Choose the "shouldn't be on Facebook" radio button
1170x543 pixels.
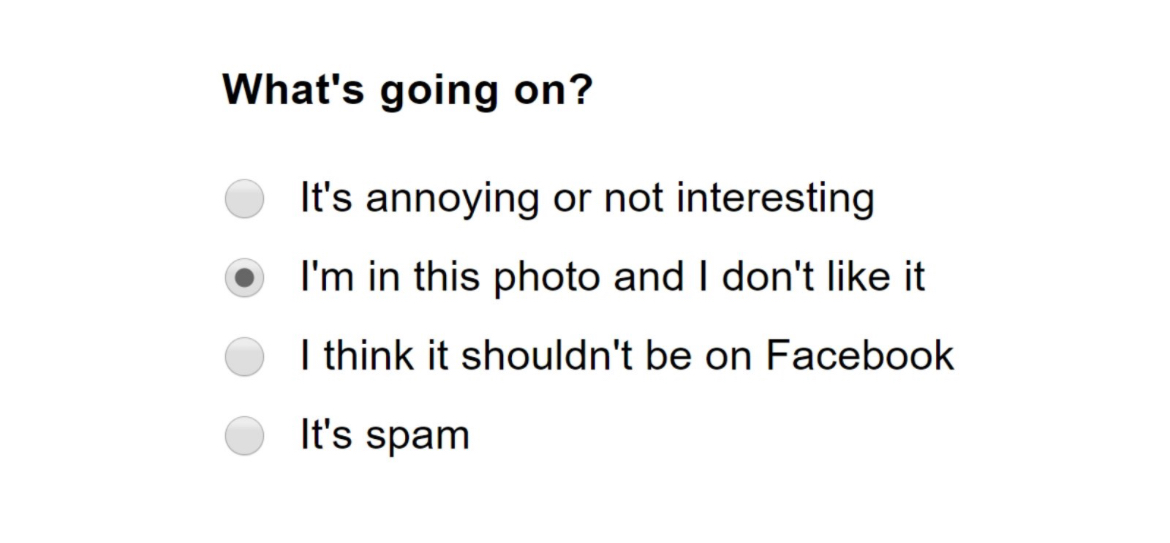[244, 357]
